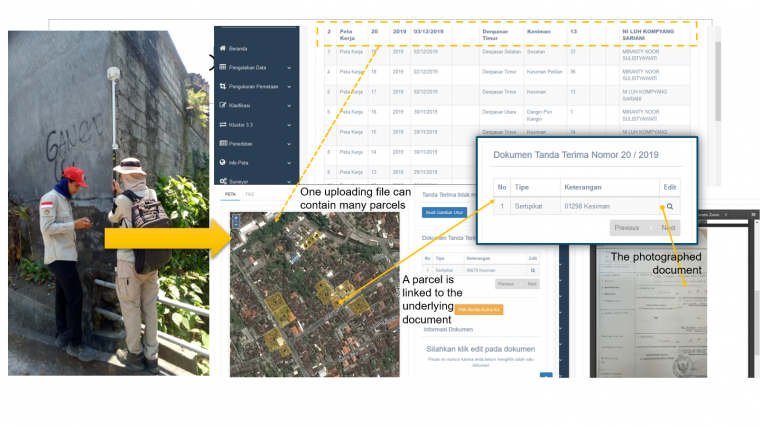
Task: Click the Pengukuran Pemetaan crop icon
Action: point(222,86)
